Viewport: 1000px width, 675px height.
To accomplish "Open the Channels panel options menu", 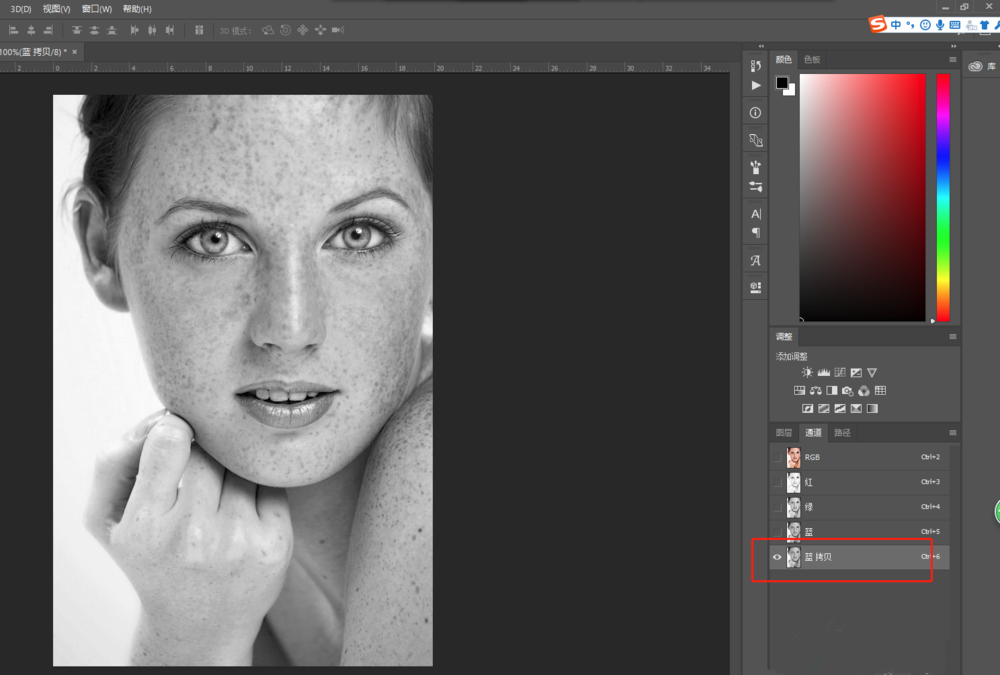I will (x=952, y=433).
